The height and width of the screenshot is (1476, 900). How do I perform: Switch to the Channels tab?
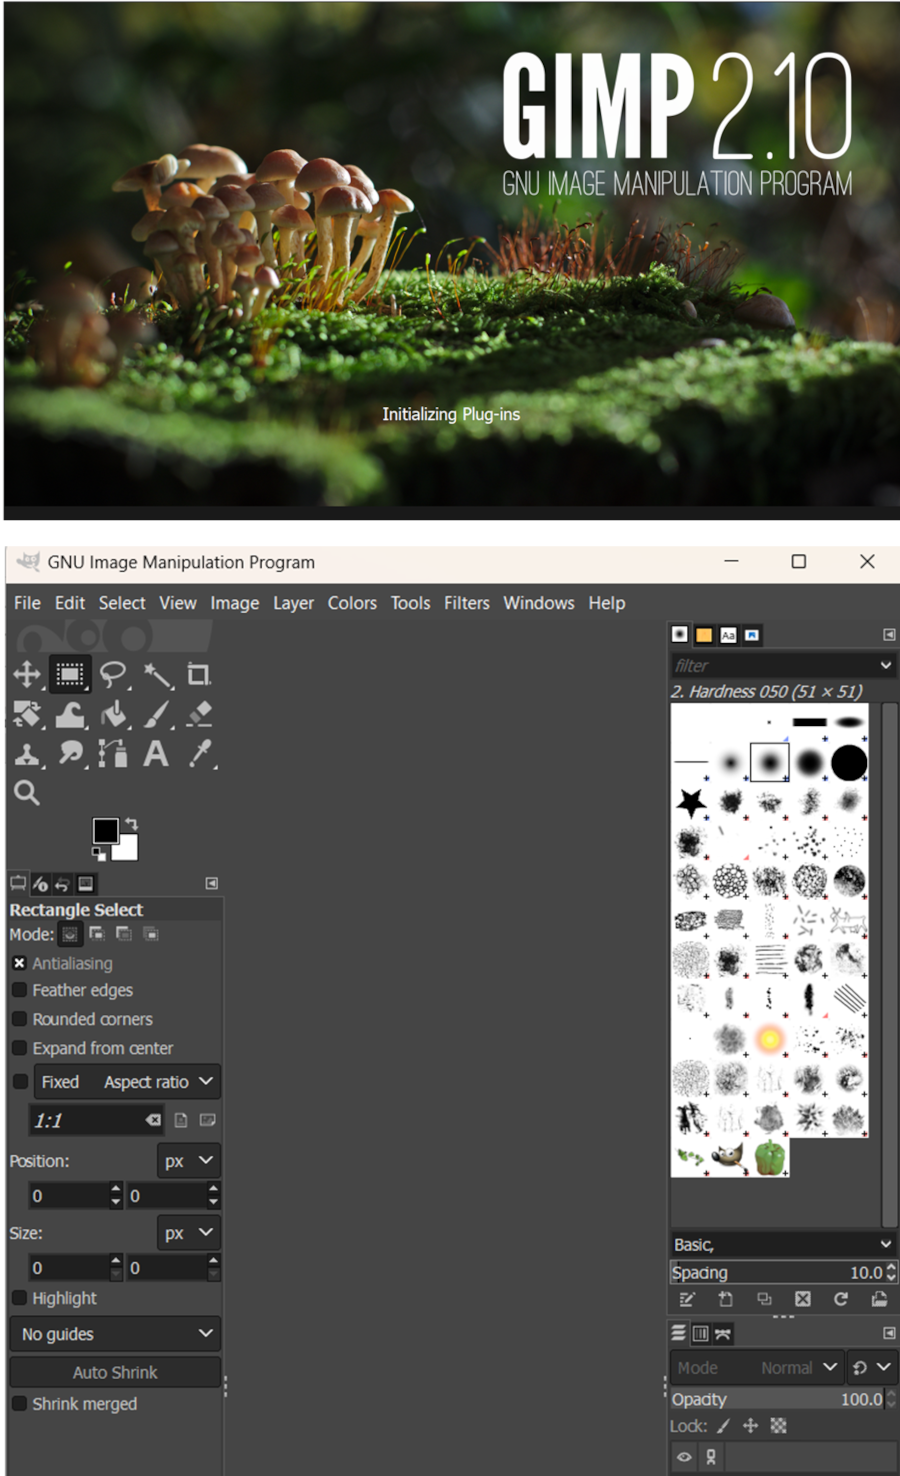point(701,1334)
